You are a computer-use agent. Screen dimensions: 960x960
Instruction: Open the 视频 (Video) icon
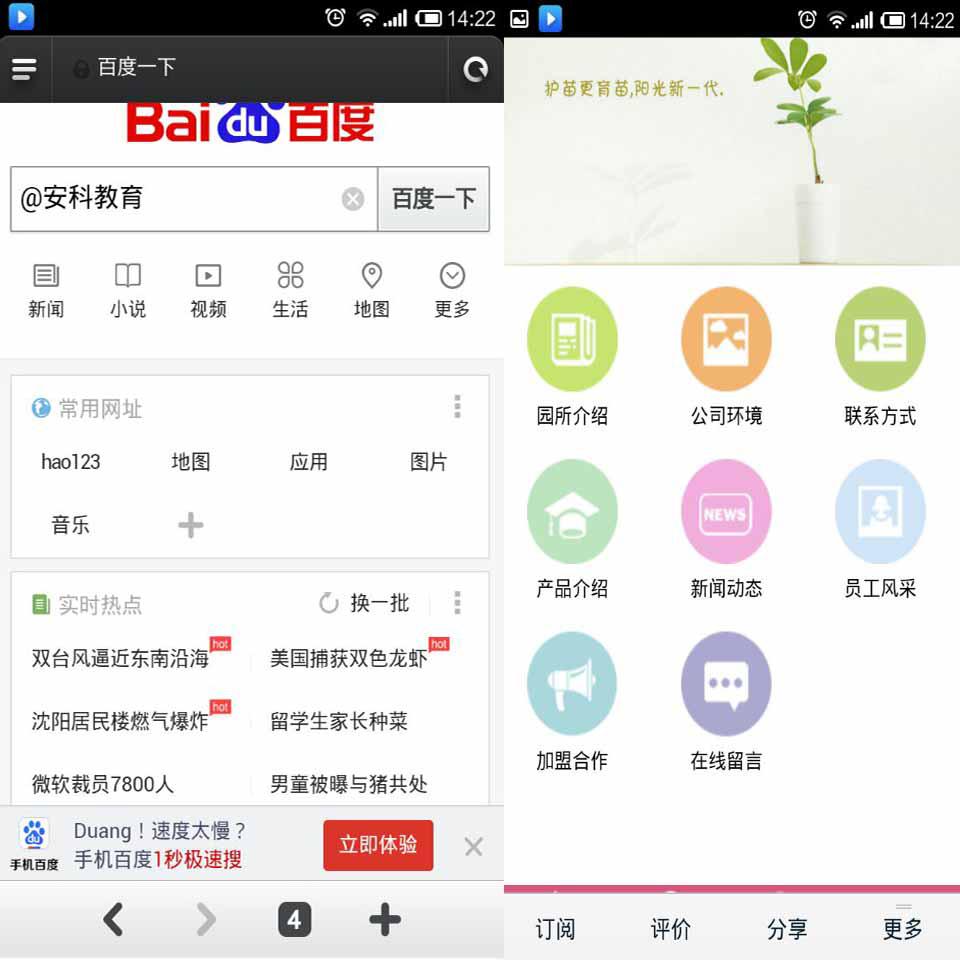tap(208, 282)
